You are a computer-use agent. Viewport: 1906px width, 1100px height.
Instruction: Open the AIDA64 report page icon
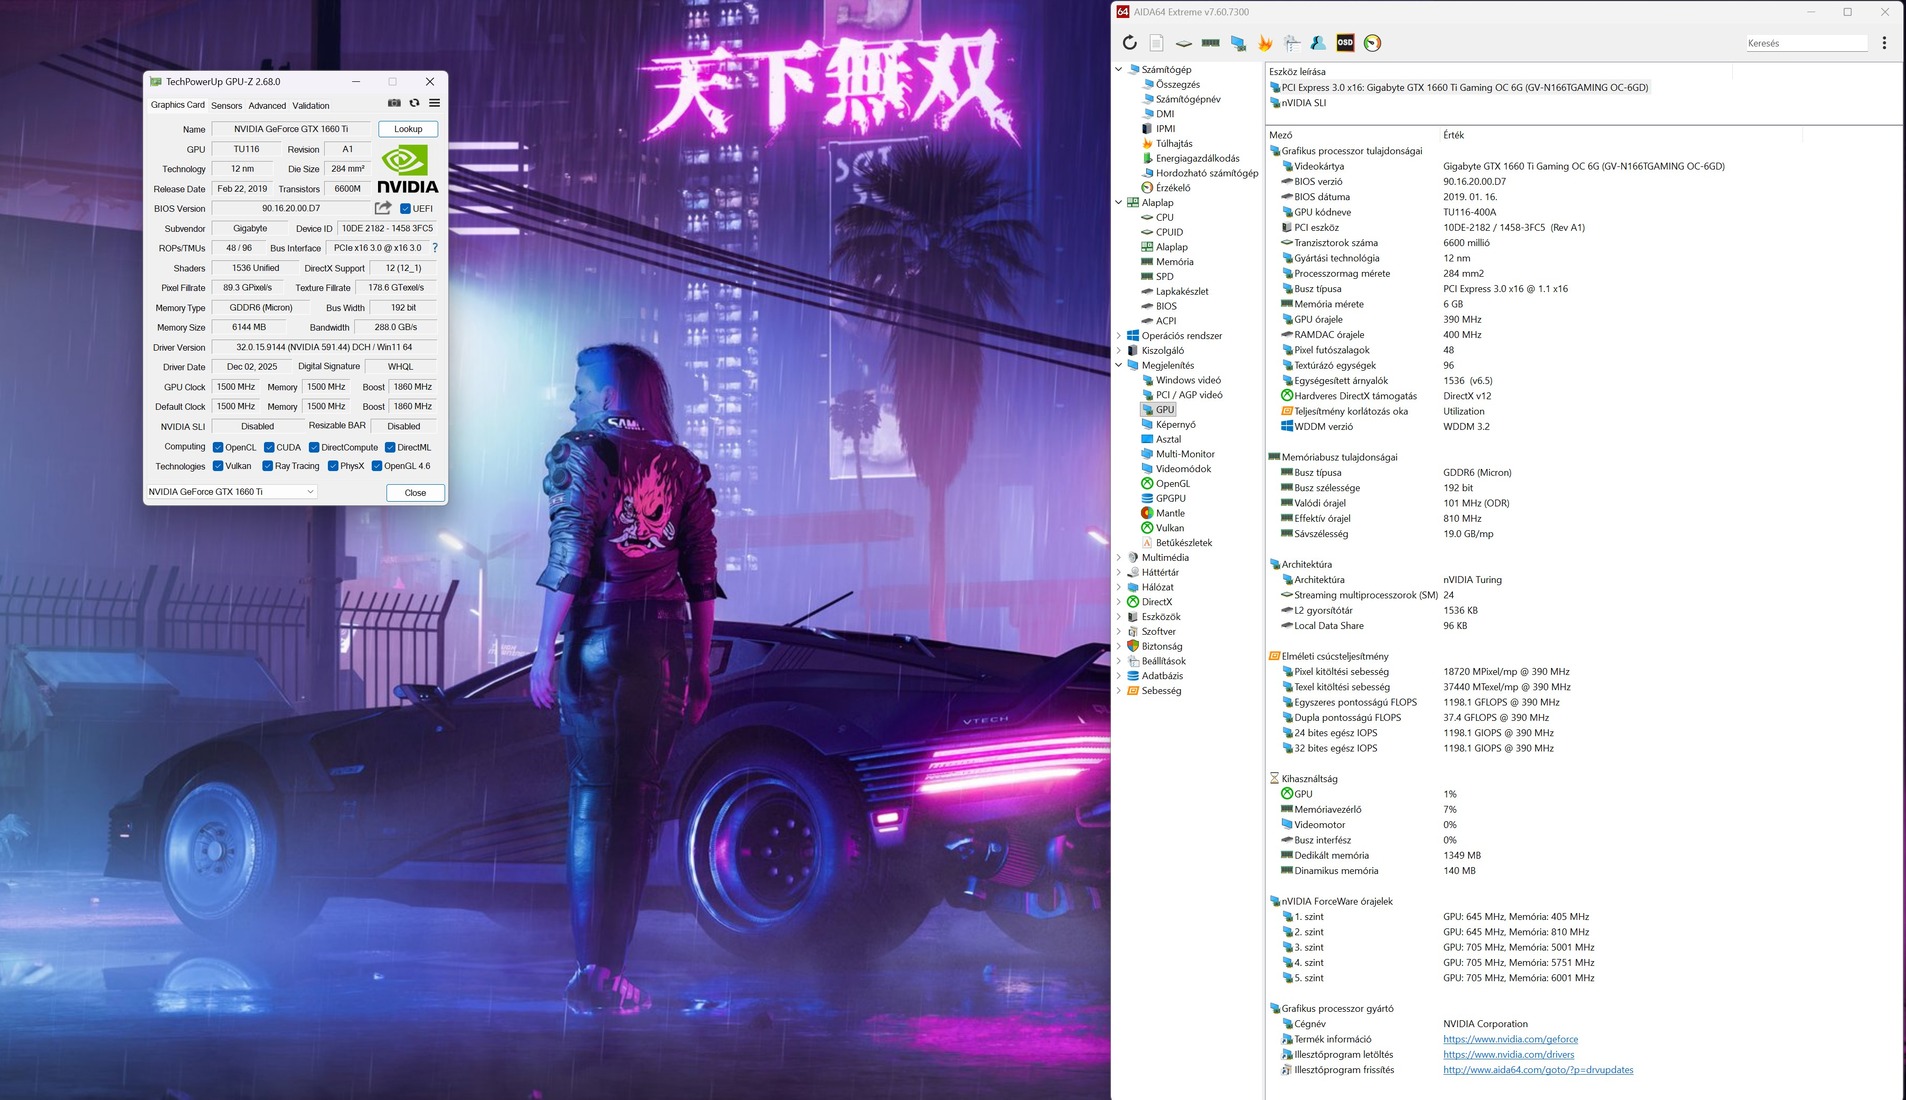1156,43
